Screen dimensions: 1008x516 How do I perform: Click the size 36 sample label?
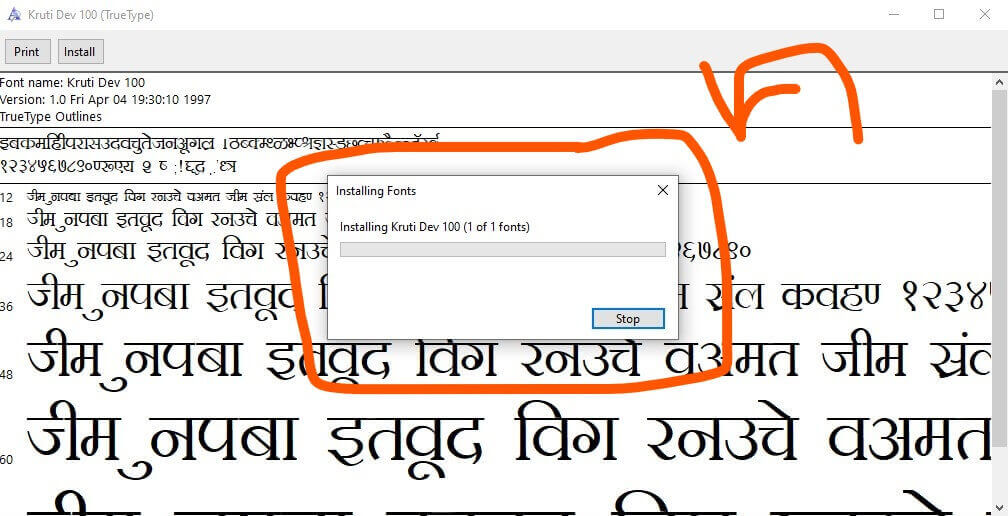(x=6, y=307)
